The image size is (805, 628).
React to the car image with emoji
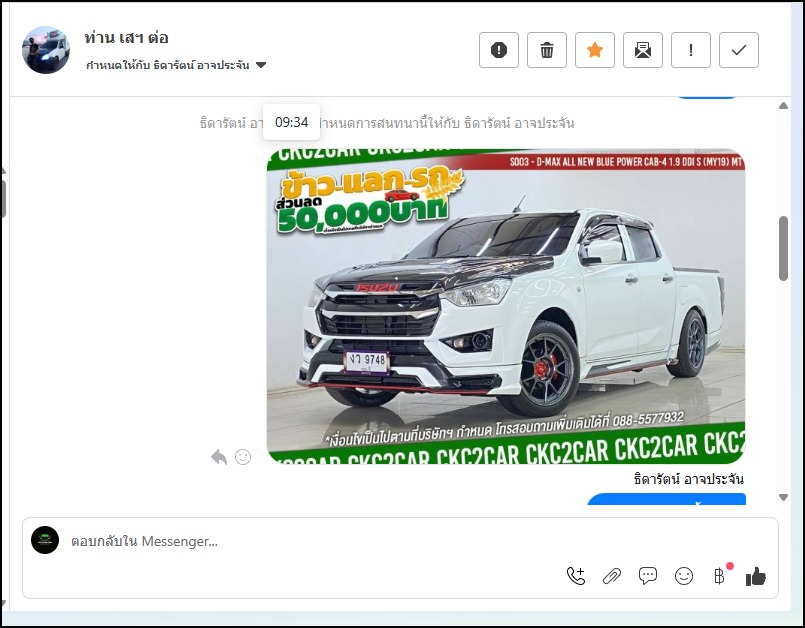coord(243,456)
